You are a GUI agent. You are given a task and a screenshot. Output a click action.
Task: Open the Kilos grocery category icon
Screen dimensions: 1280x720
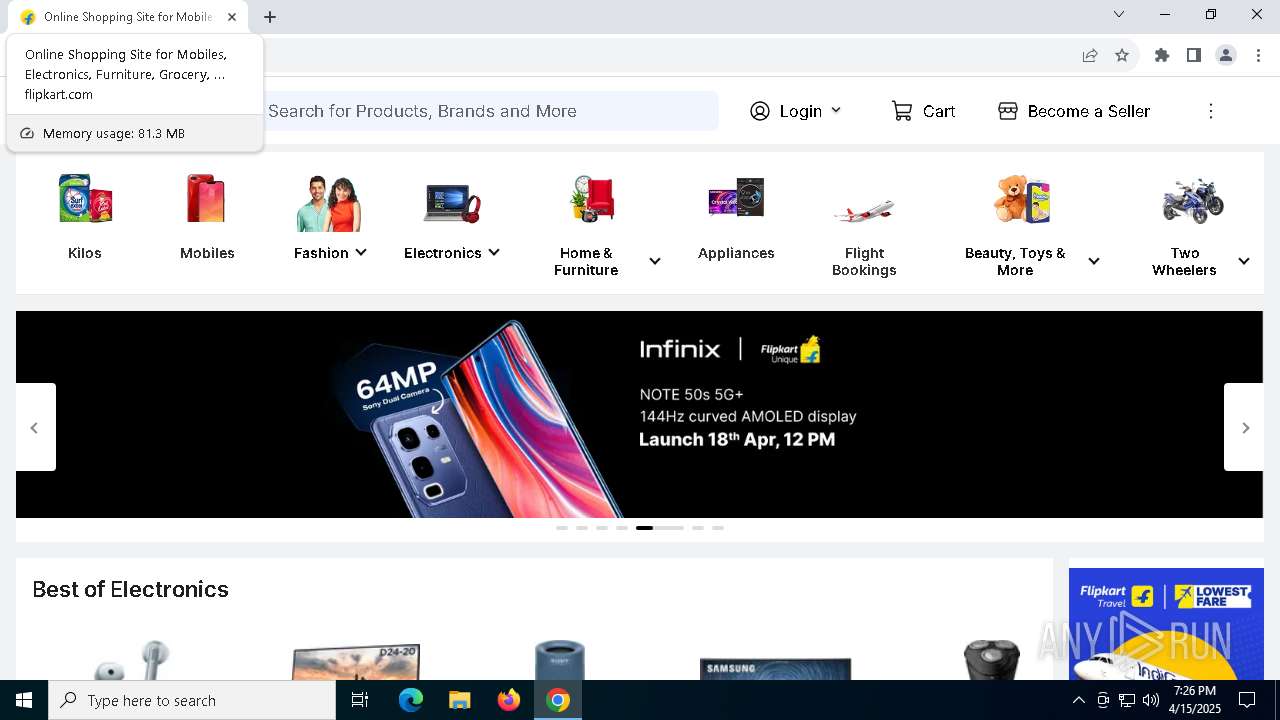pos(85,200)
